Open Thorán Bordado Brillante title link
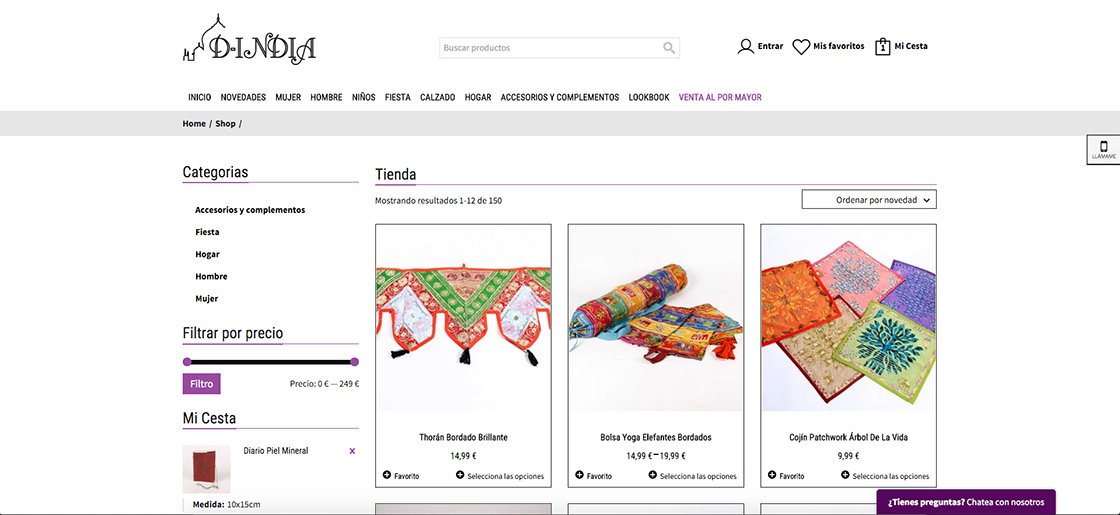Screen dimensions: 1120x515 pyautogui.click(x=464, y=437)
